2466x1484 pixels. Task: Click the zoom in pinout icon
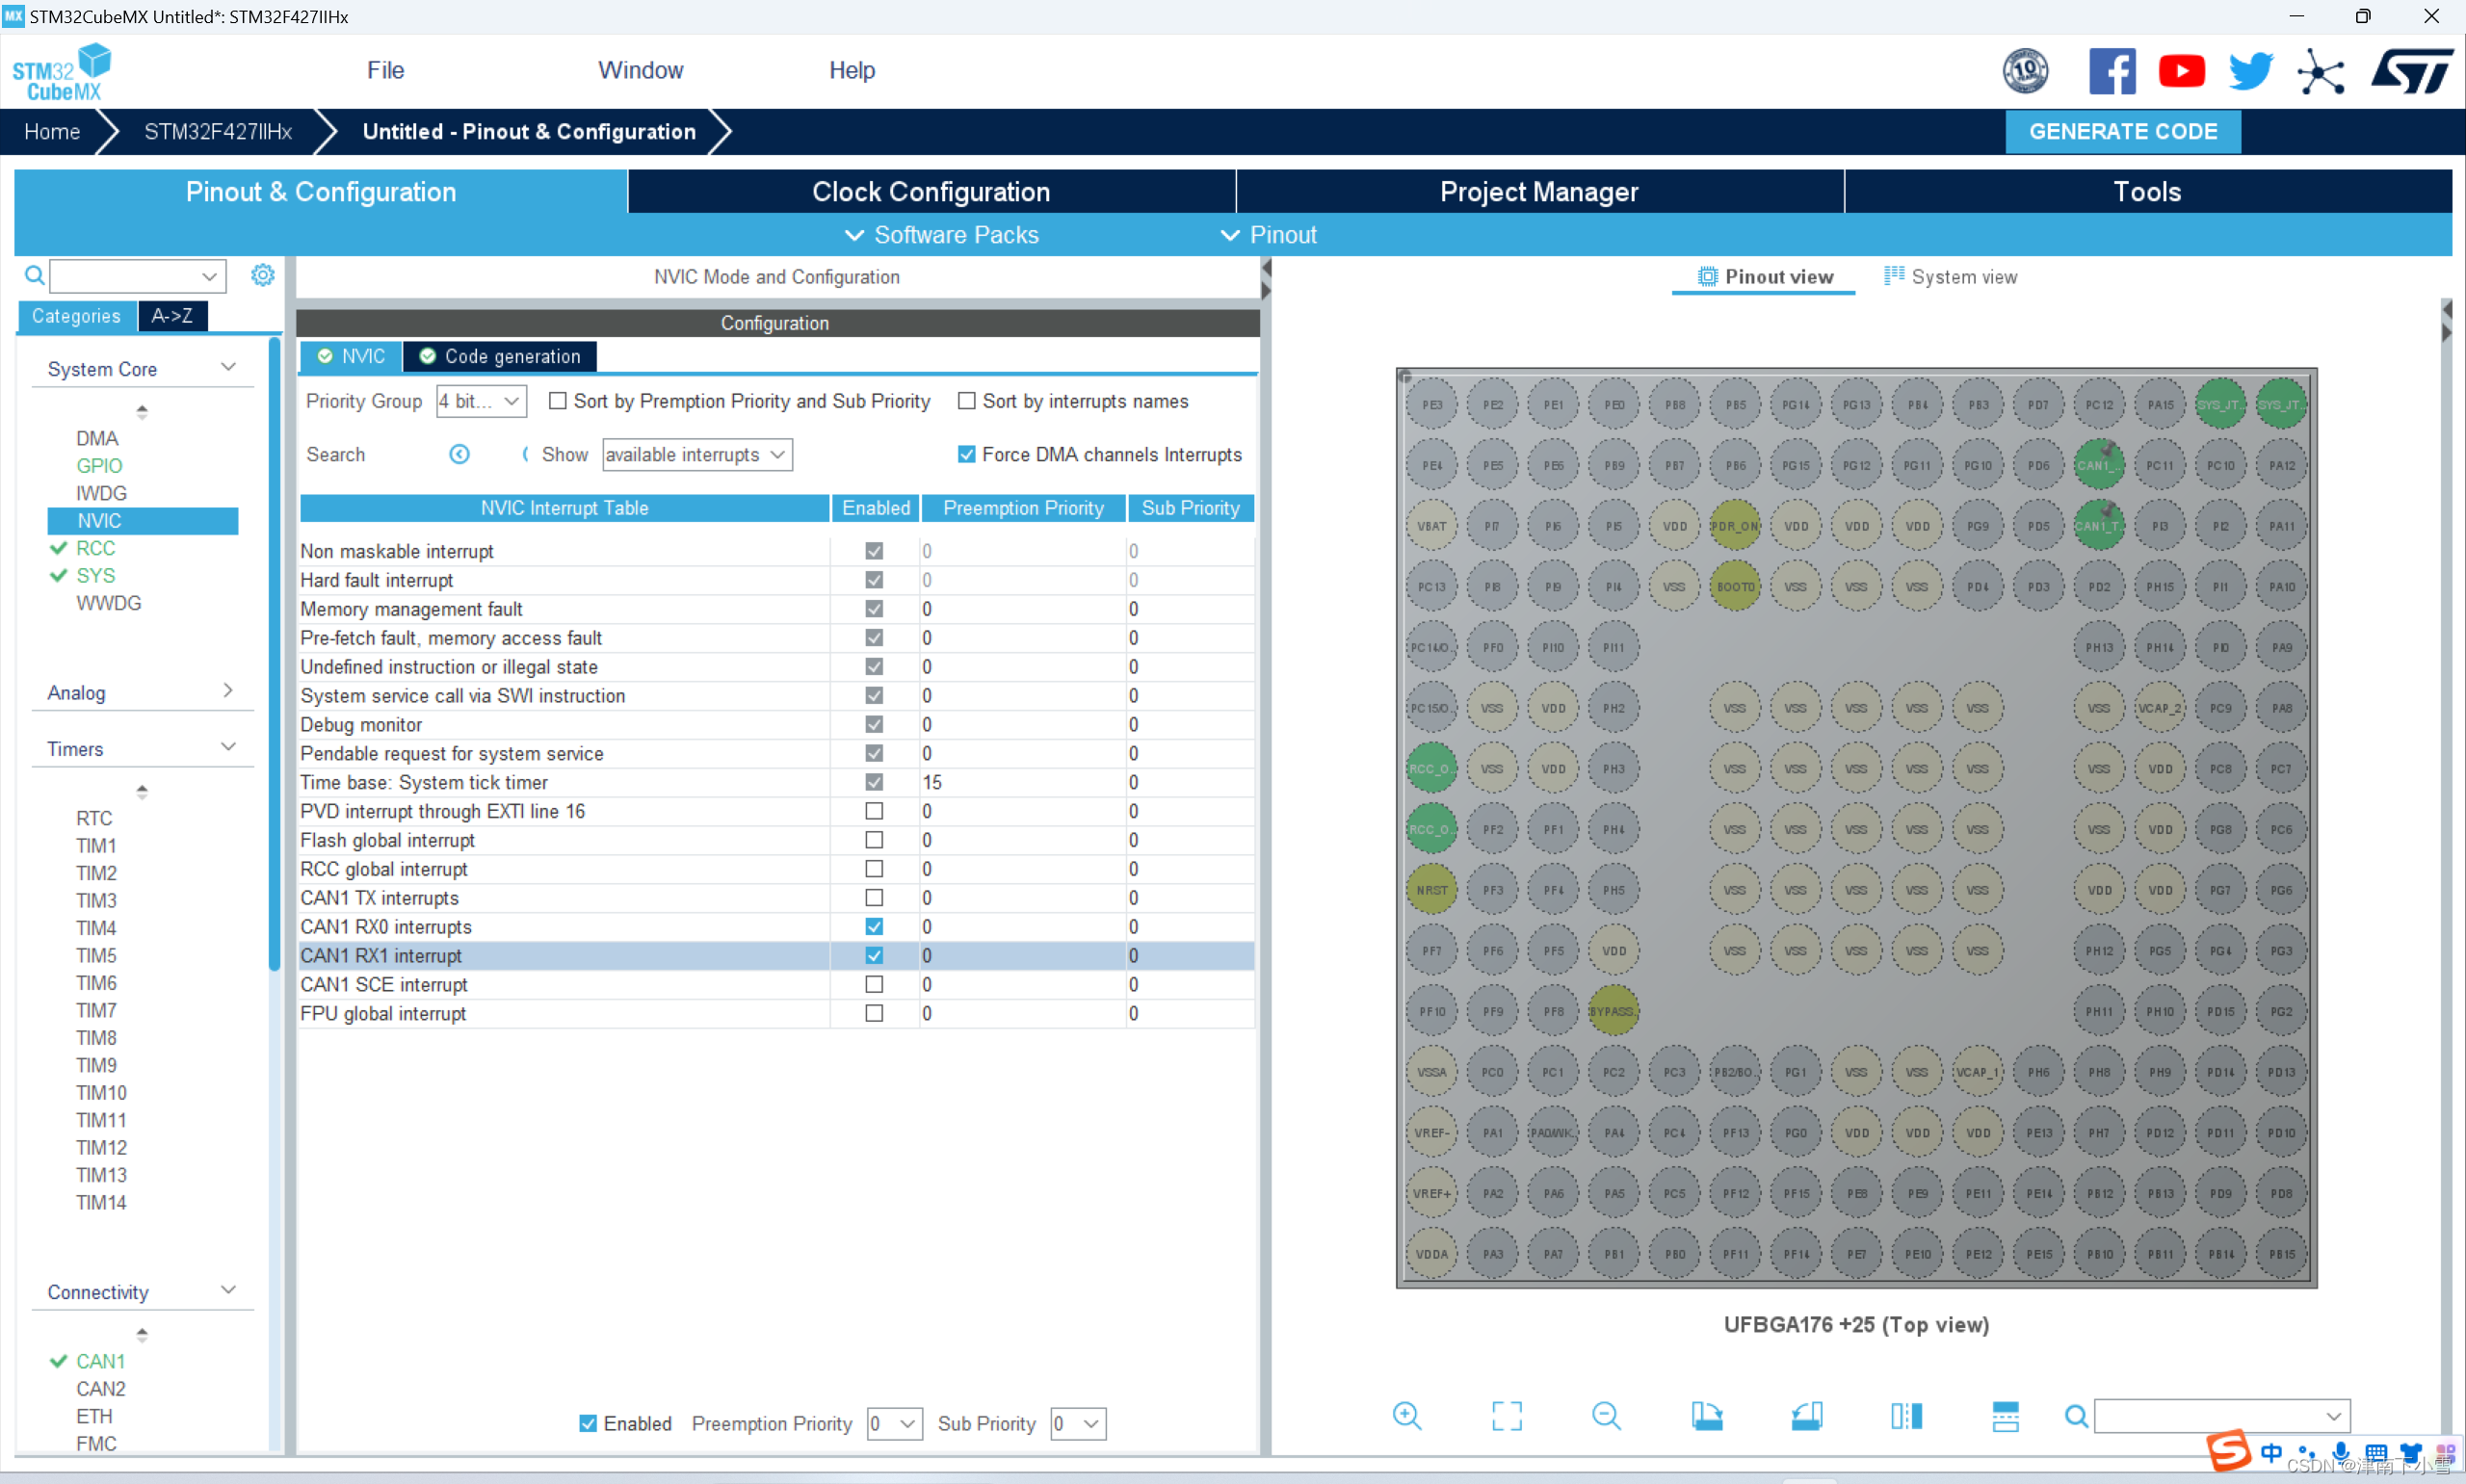[1406, 1415]
